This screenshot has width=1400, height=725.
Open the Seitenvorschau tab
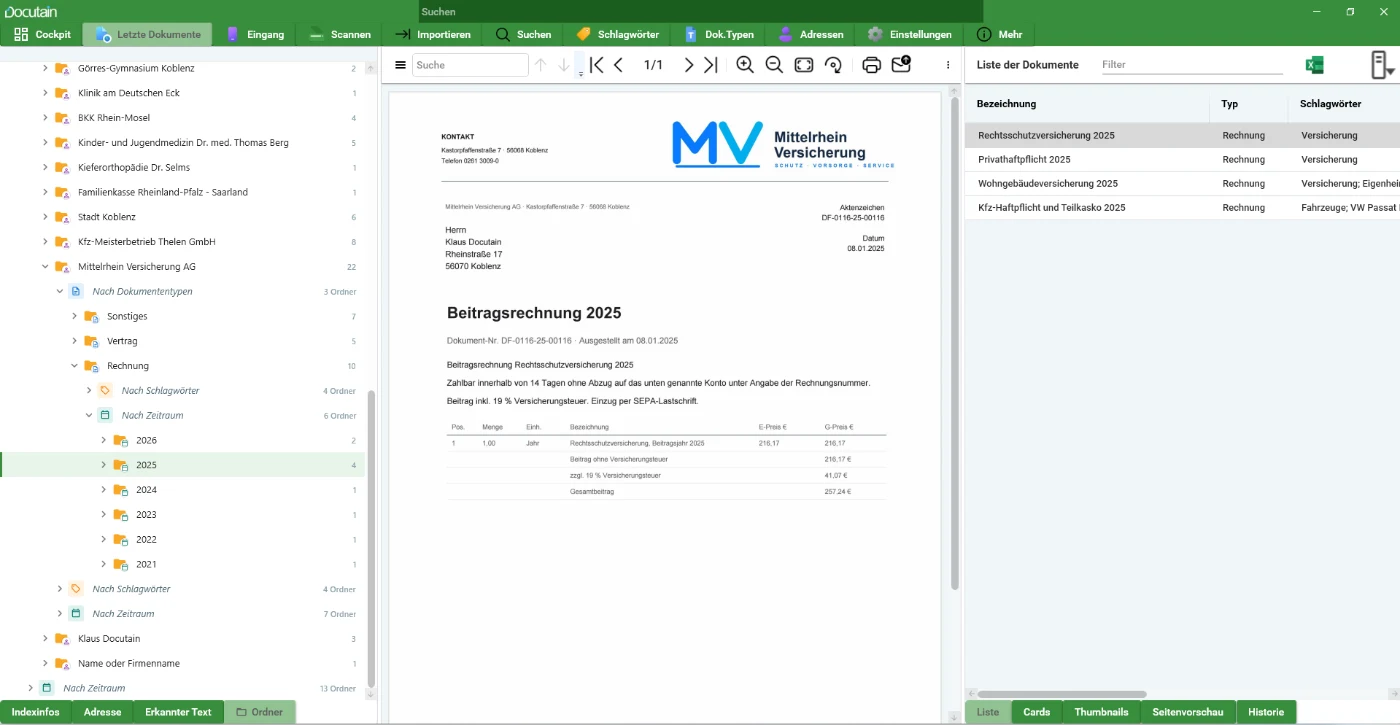pos(1188,712)
